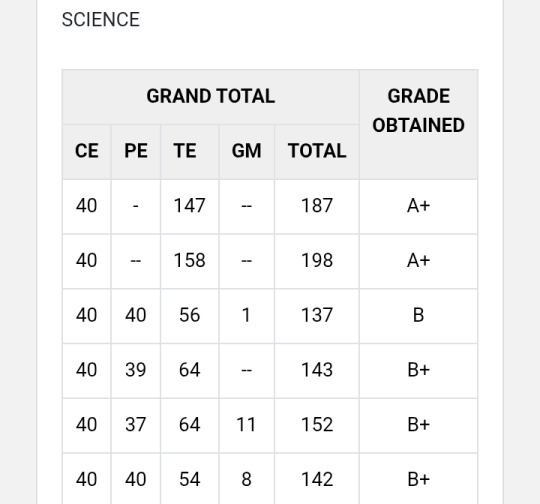The width and height of the screenshot is (540, 504).
Task: Select the TE value 158
Action: coord(189,261)
